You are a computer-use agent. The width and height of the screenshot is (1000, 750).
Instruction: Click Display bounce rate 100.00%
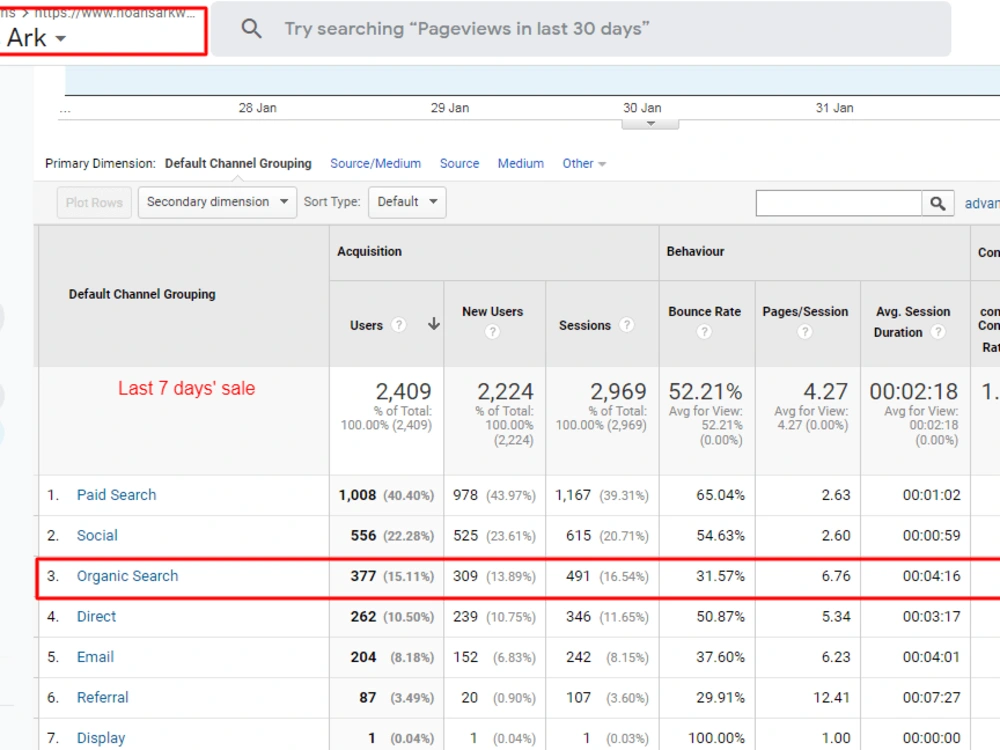pyautogui.click(x=716, y=738)
